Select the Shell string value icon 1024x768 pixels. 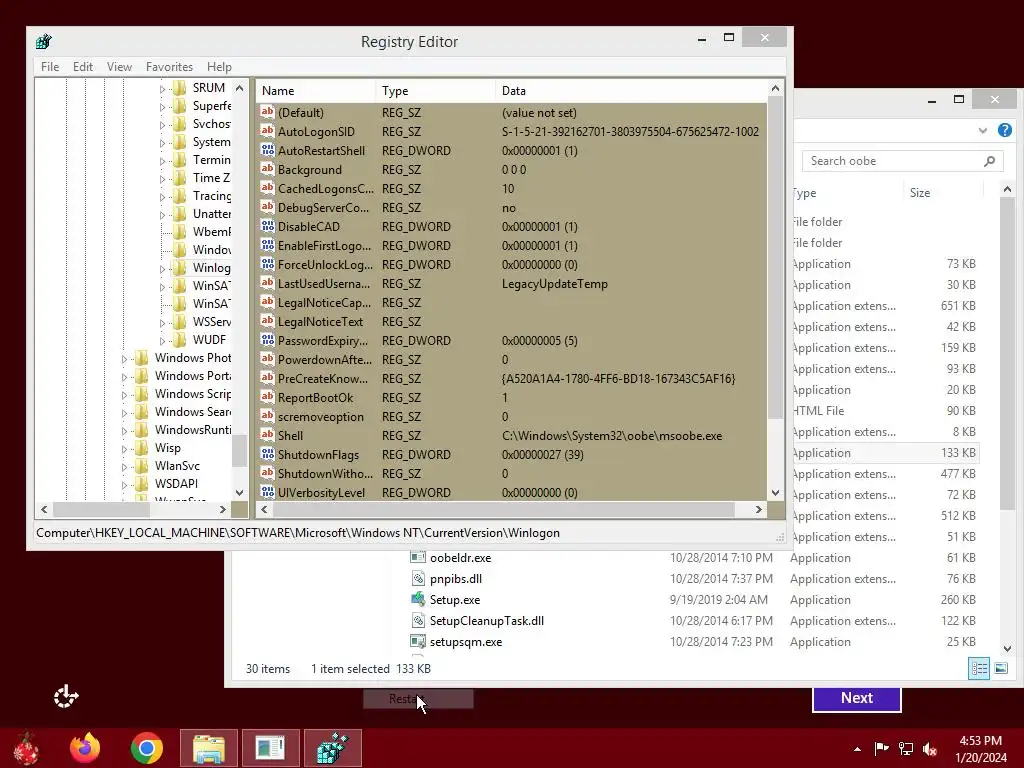click(x=267, y=435)
